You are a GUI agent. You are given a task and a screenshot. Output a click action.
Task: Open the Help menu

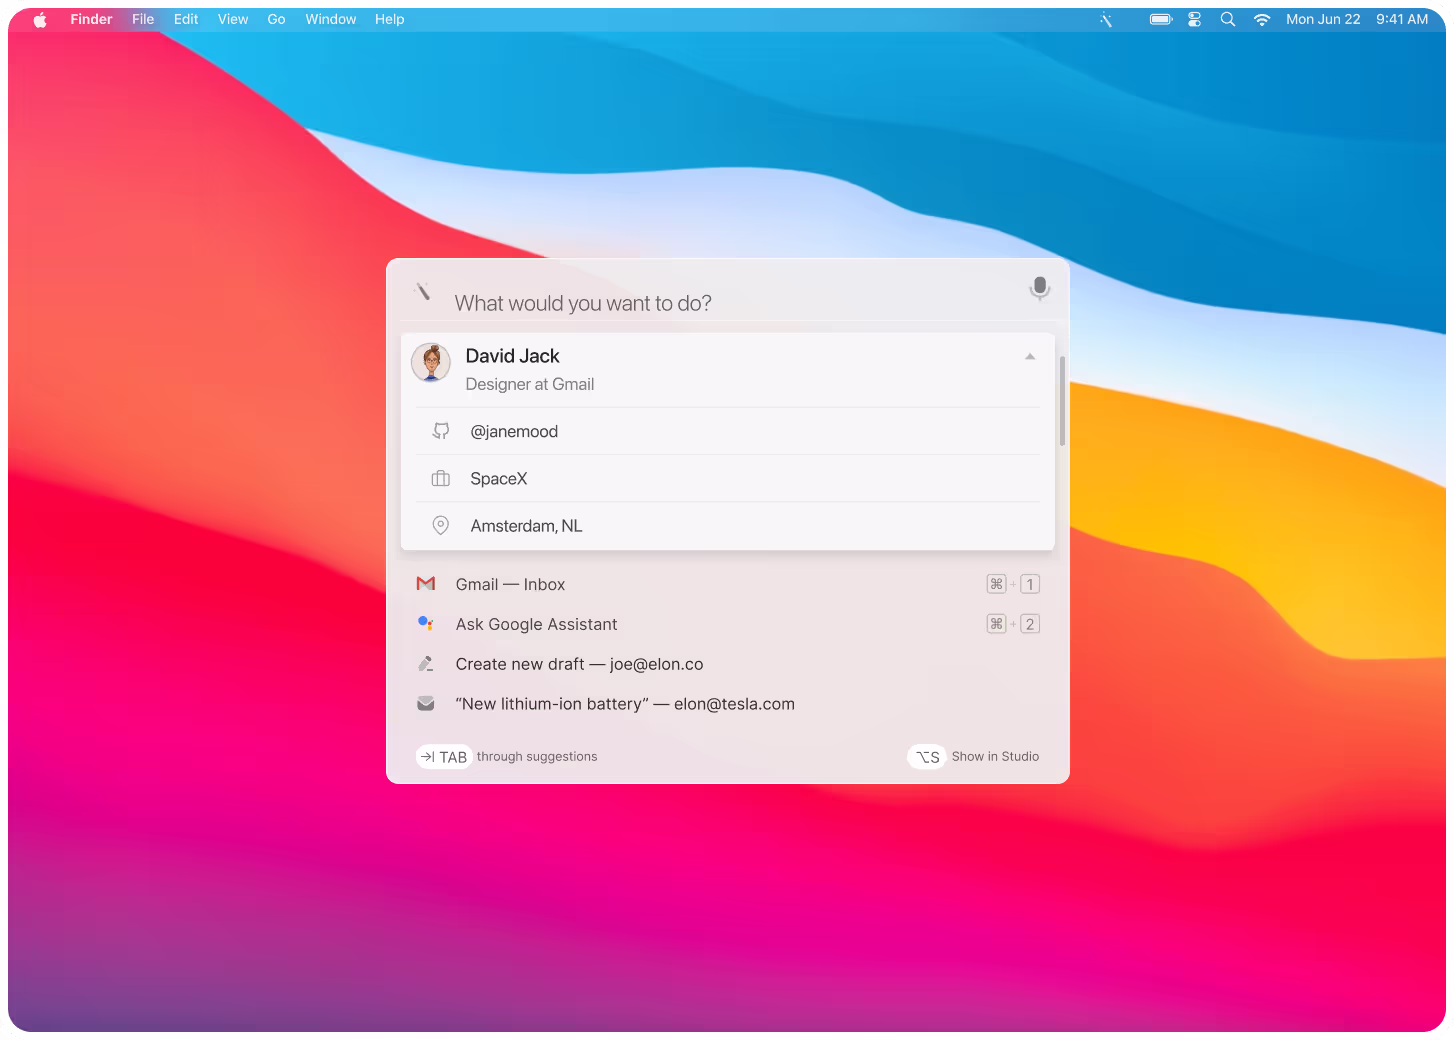(x=390, y=19)
